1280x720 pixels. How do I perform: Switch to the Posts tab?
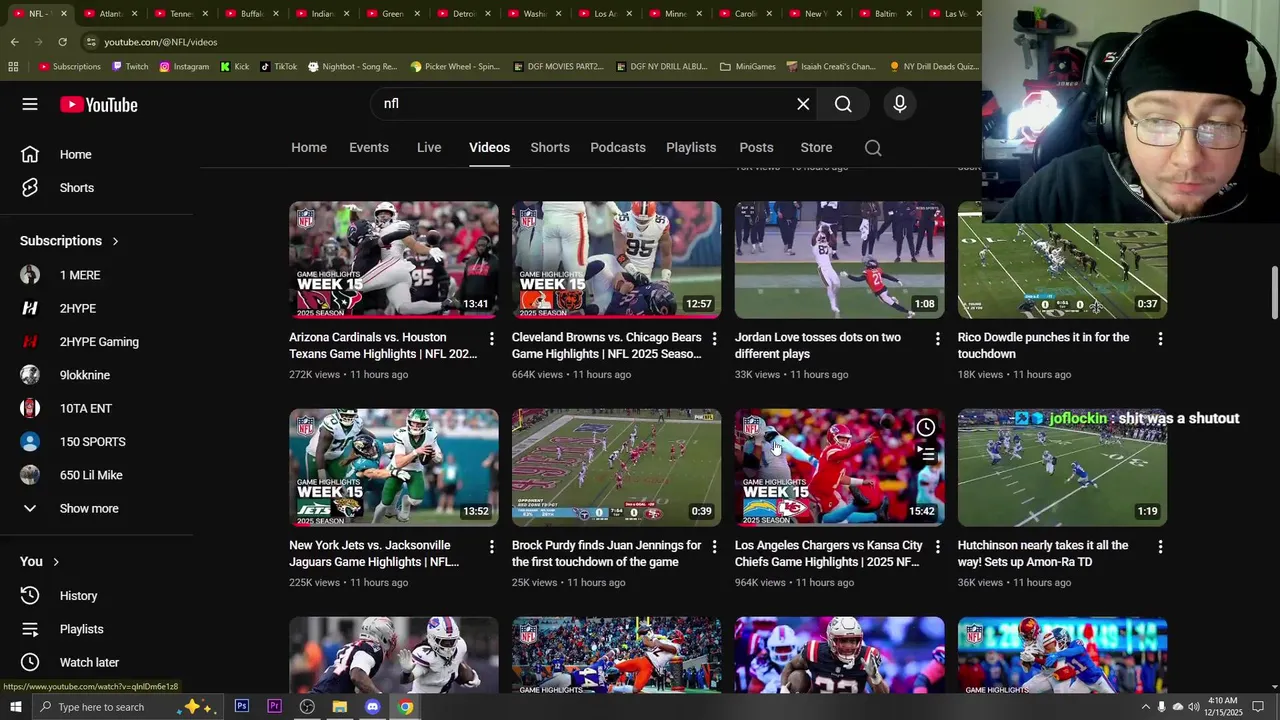(756, 147)
